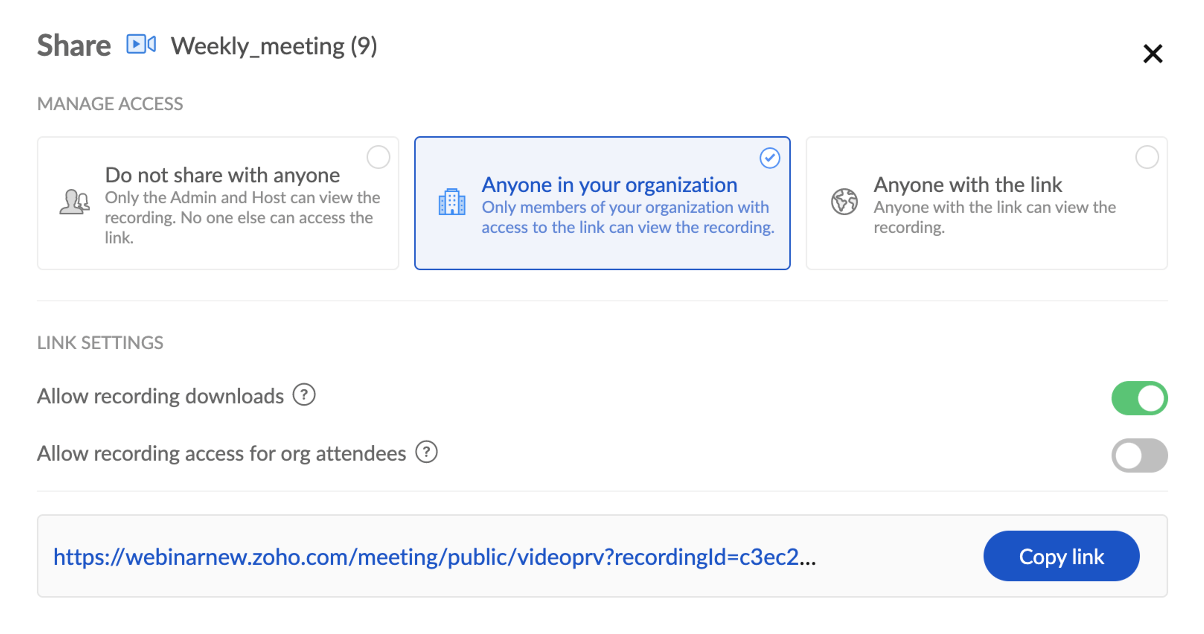Click the Weekly_meeting (9) recording title
The width and height of the screenshot is (1204, 634).
pyautogui.click(x=274, y=46)
